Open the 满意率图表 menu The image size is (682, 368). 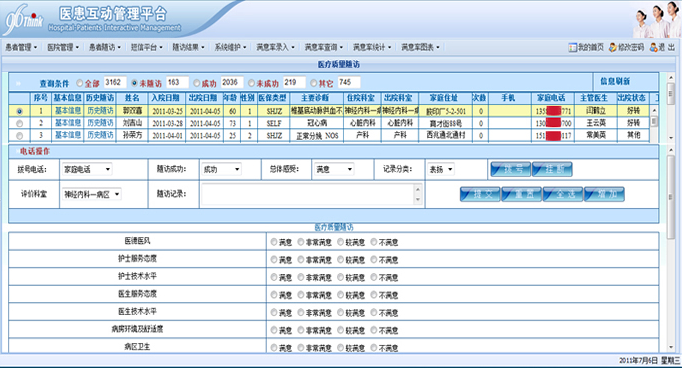tap(420, 47)
